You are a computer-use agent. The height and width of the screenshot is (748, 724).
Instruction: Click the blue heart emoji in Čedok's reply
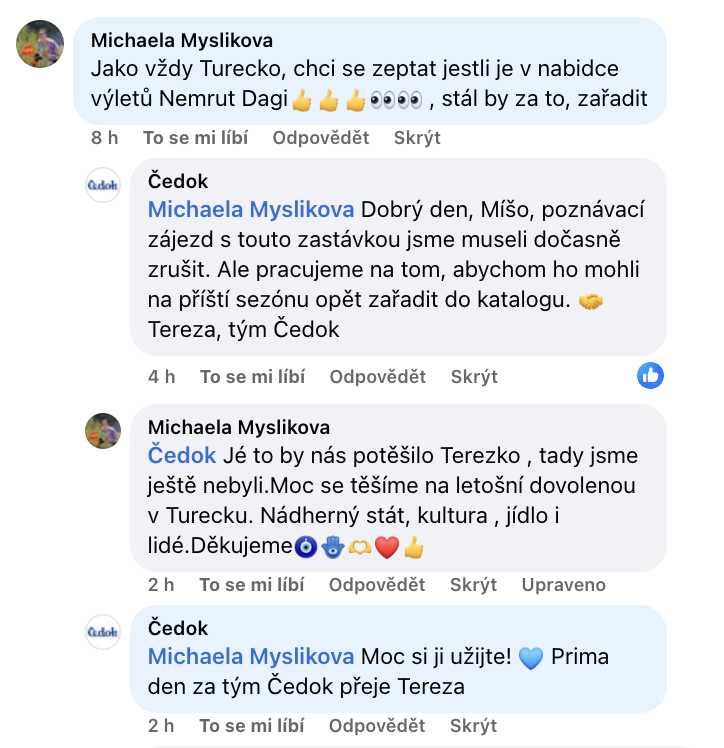tap(531, 658)
